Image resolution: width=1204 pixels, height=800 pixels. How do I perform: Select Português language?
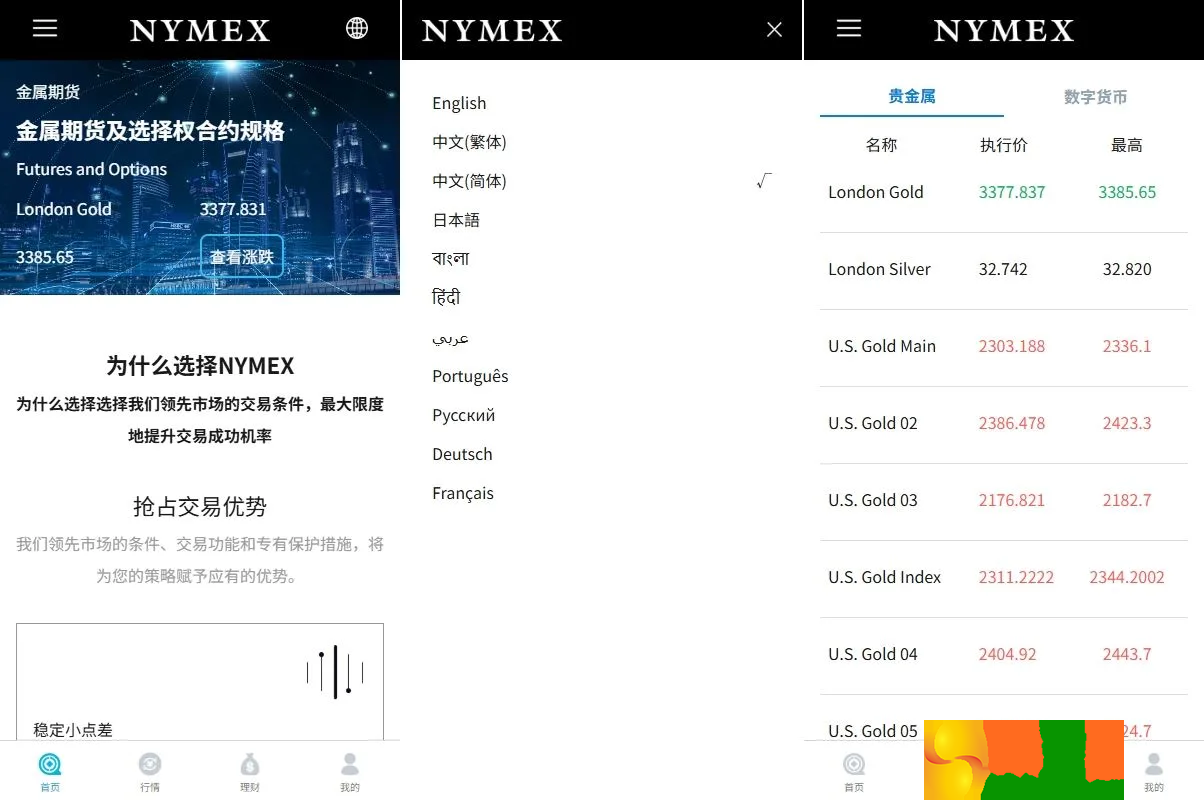click(x=470, y=376)
